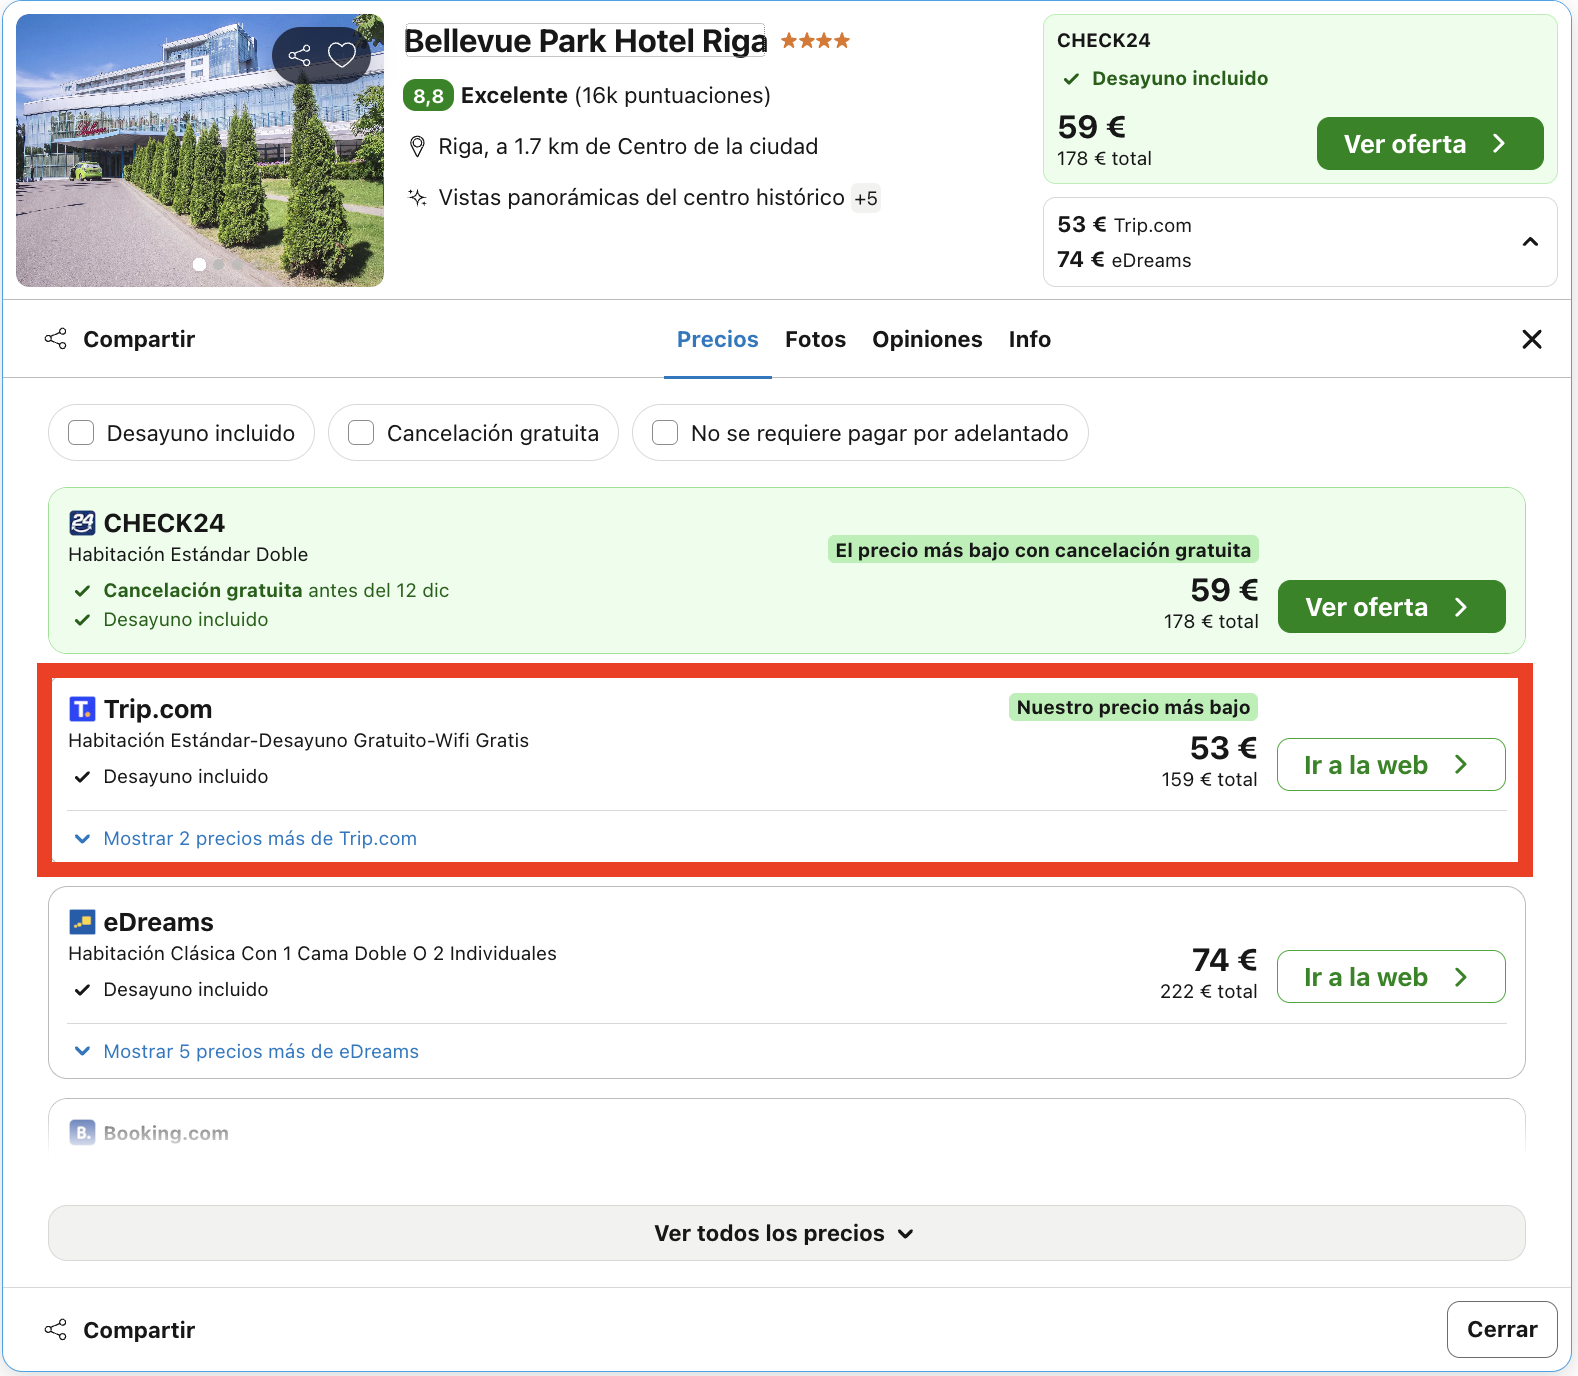
Task: Click the location pin icon beside Riga
Action: pos(418,147)
